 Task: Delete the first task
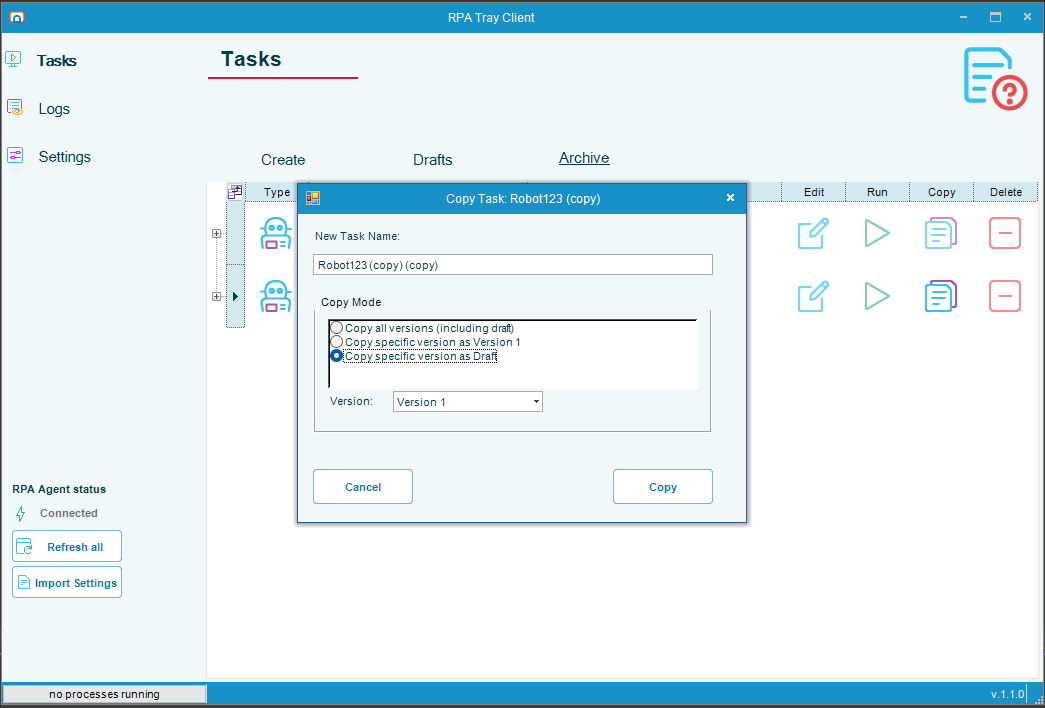coord(1005,233)
